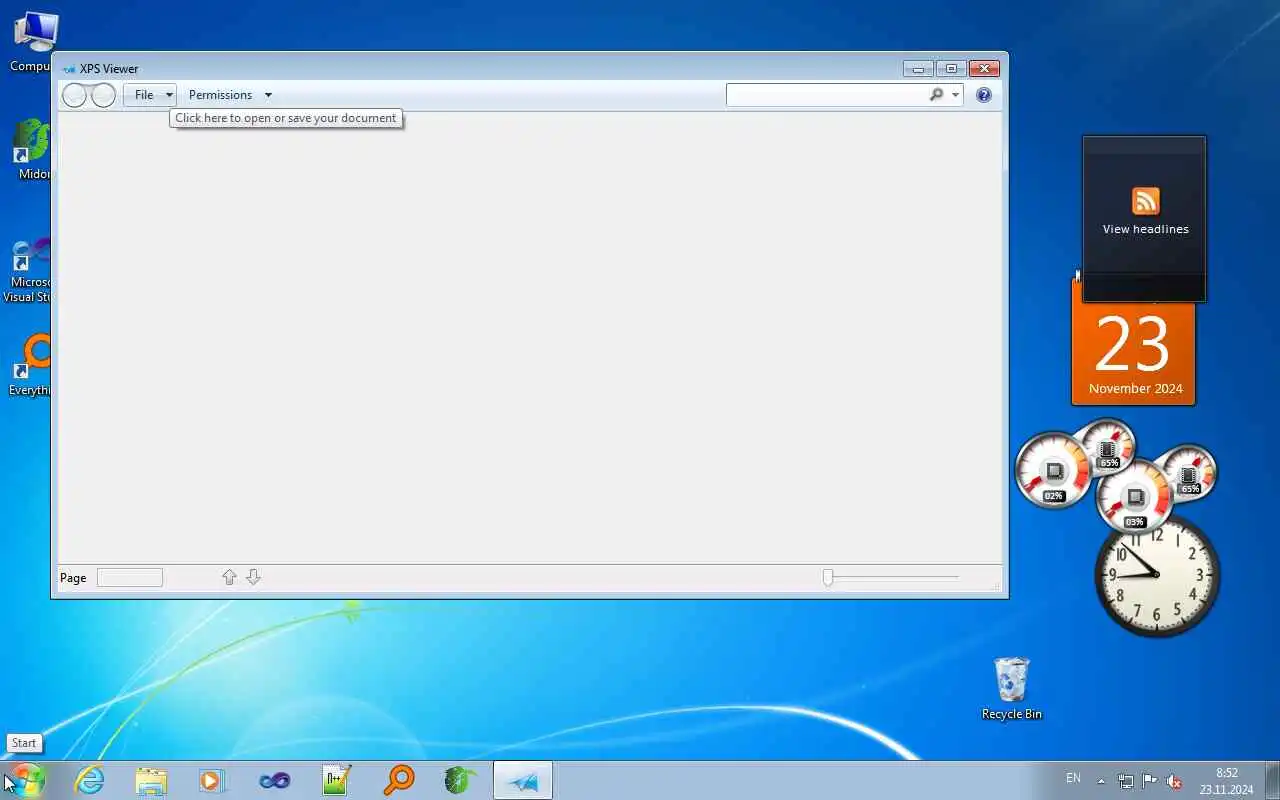Select the Recycle Bin desktop icon
This screenshot has width=1280, height=800.
[1012, 688]
